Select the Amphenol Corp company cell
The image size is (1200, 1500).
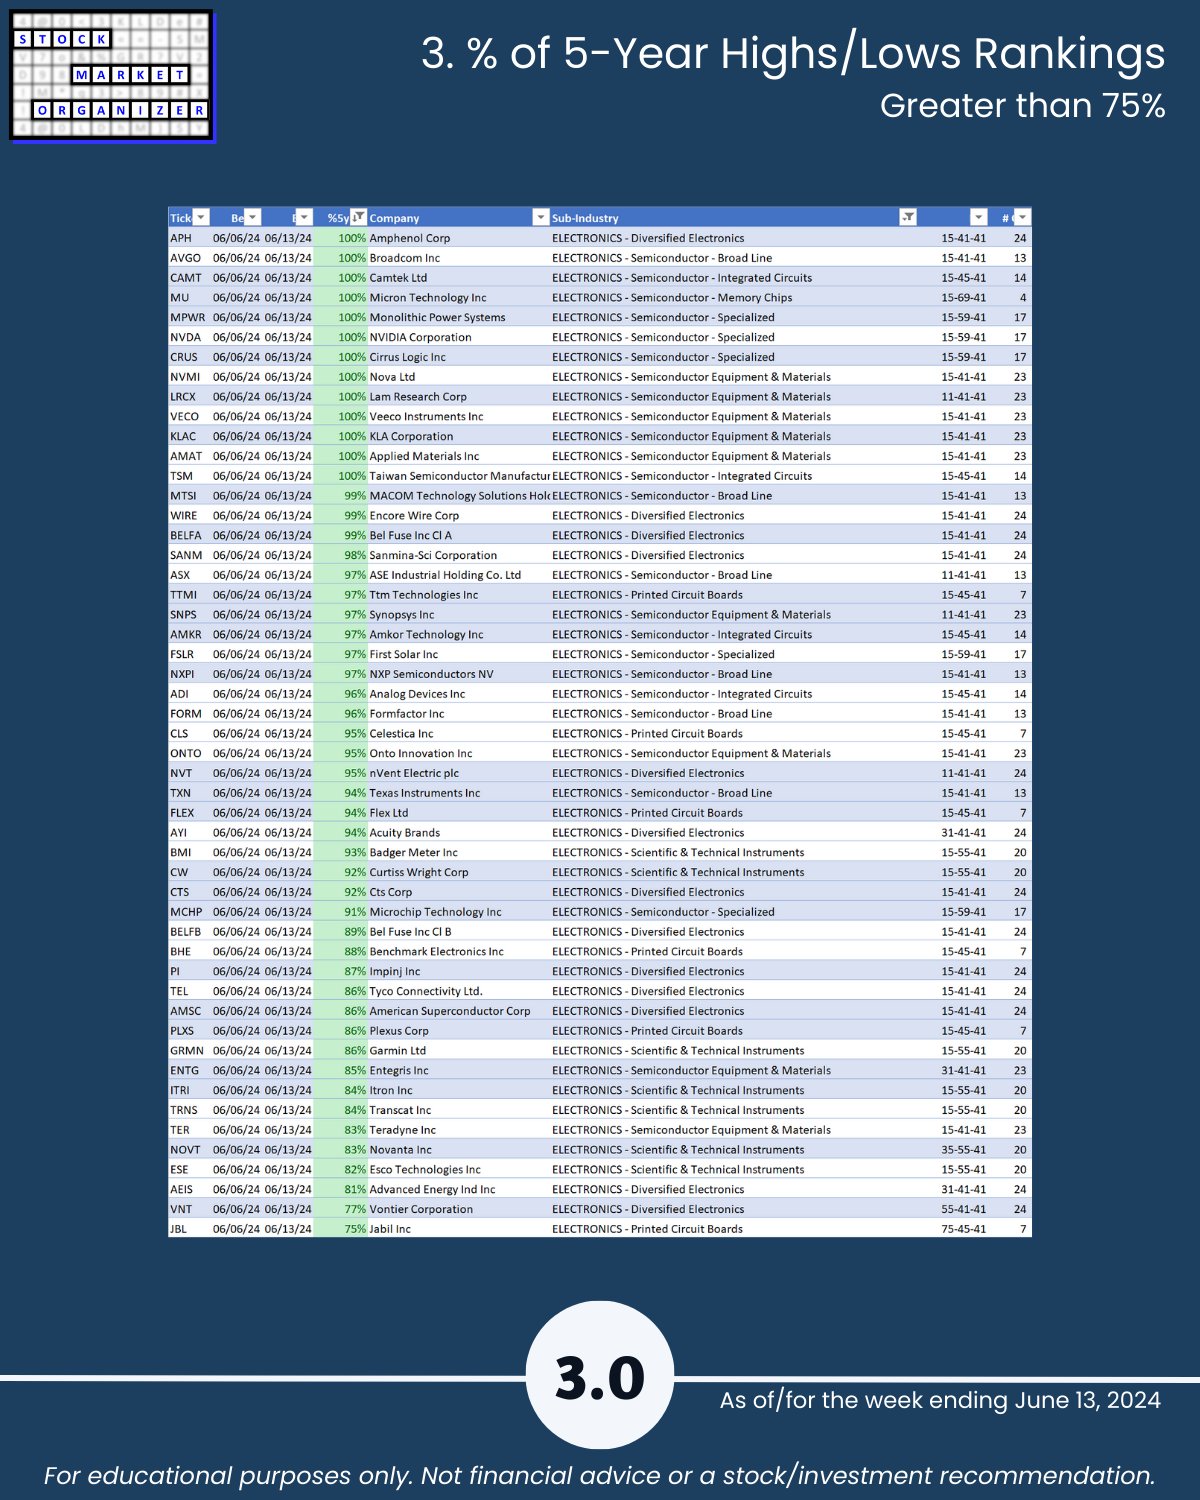click(x=410, y=238)
